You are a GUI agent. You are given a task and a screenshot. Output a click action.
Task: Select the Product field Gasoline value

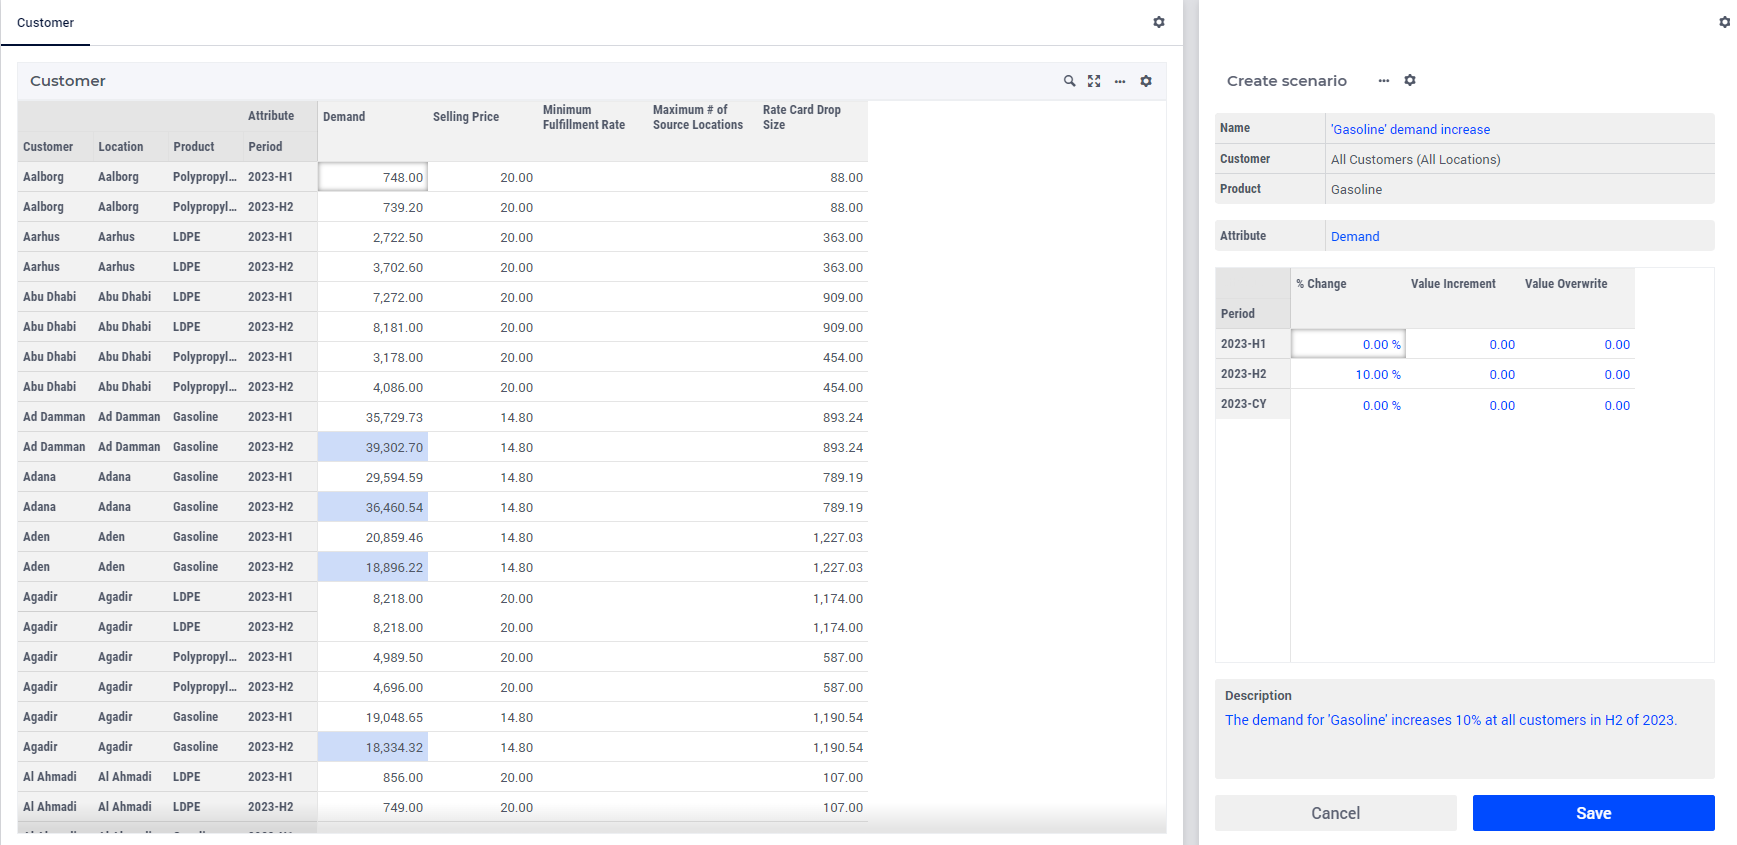1519,189
